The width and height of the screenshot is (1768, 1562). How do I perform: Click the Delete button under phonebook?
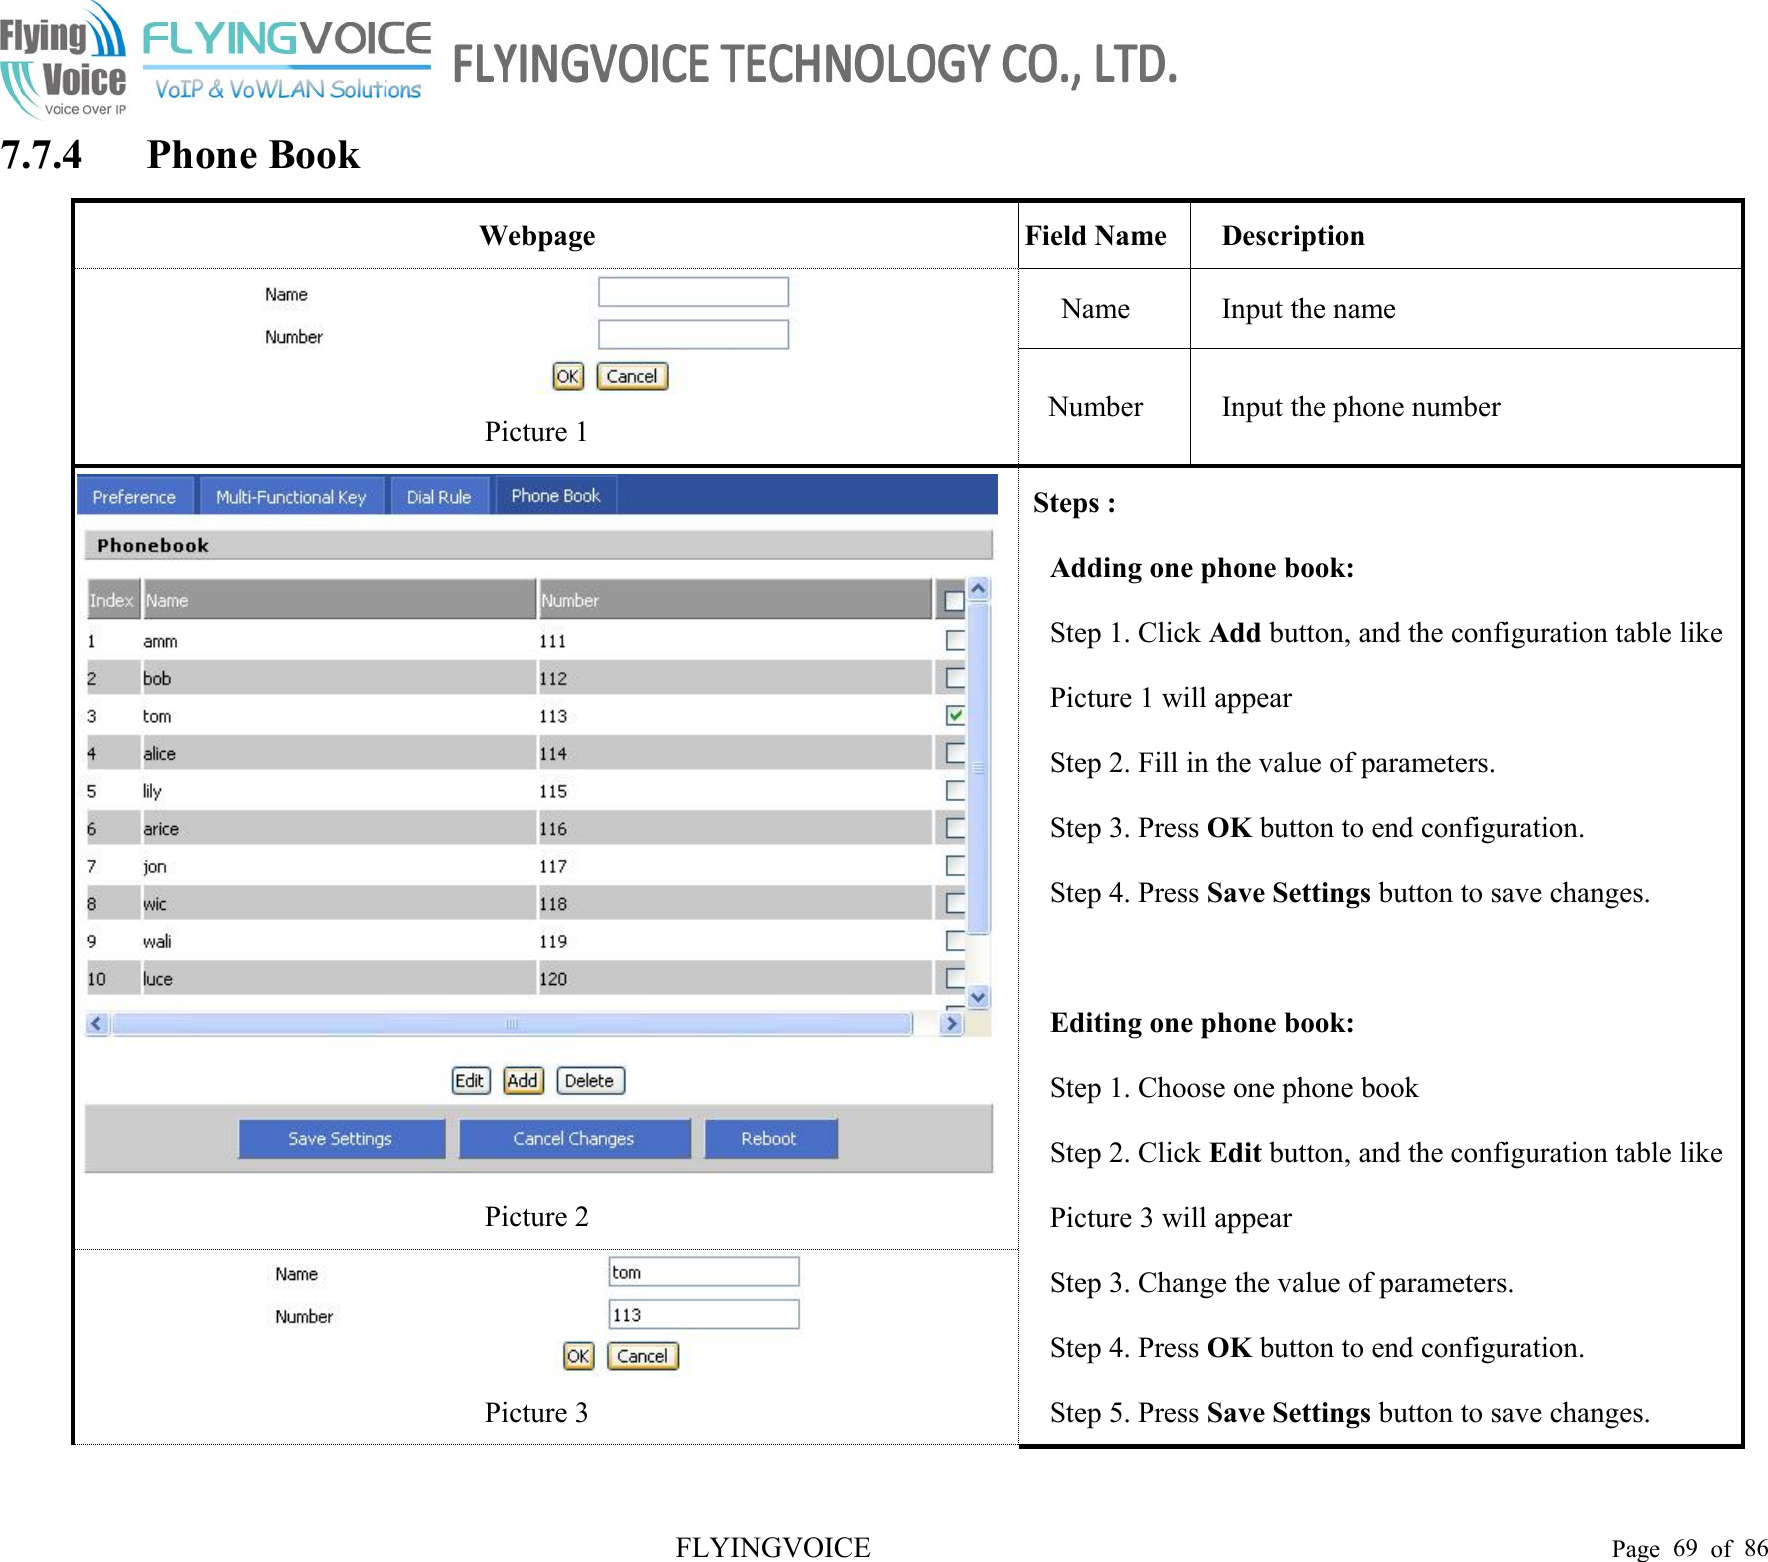590,1081
